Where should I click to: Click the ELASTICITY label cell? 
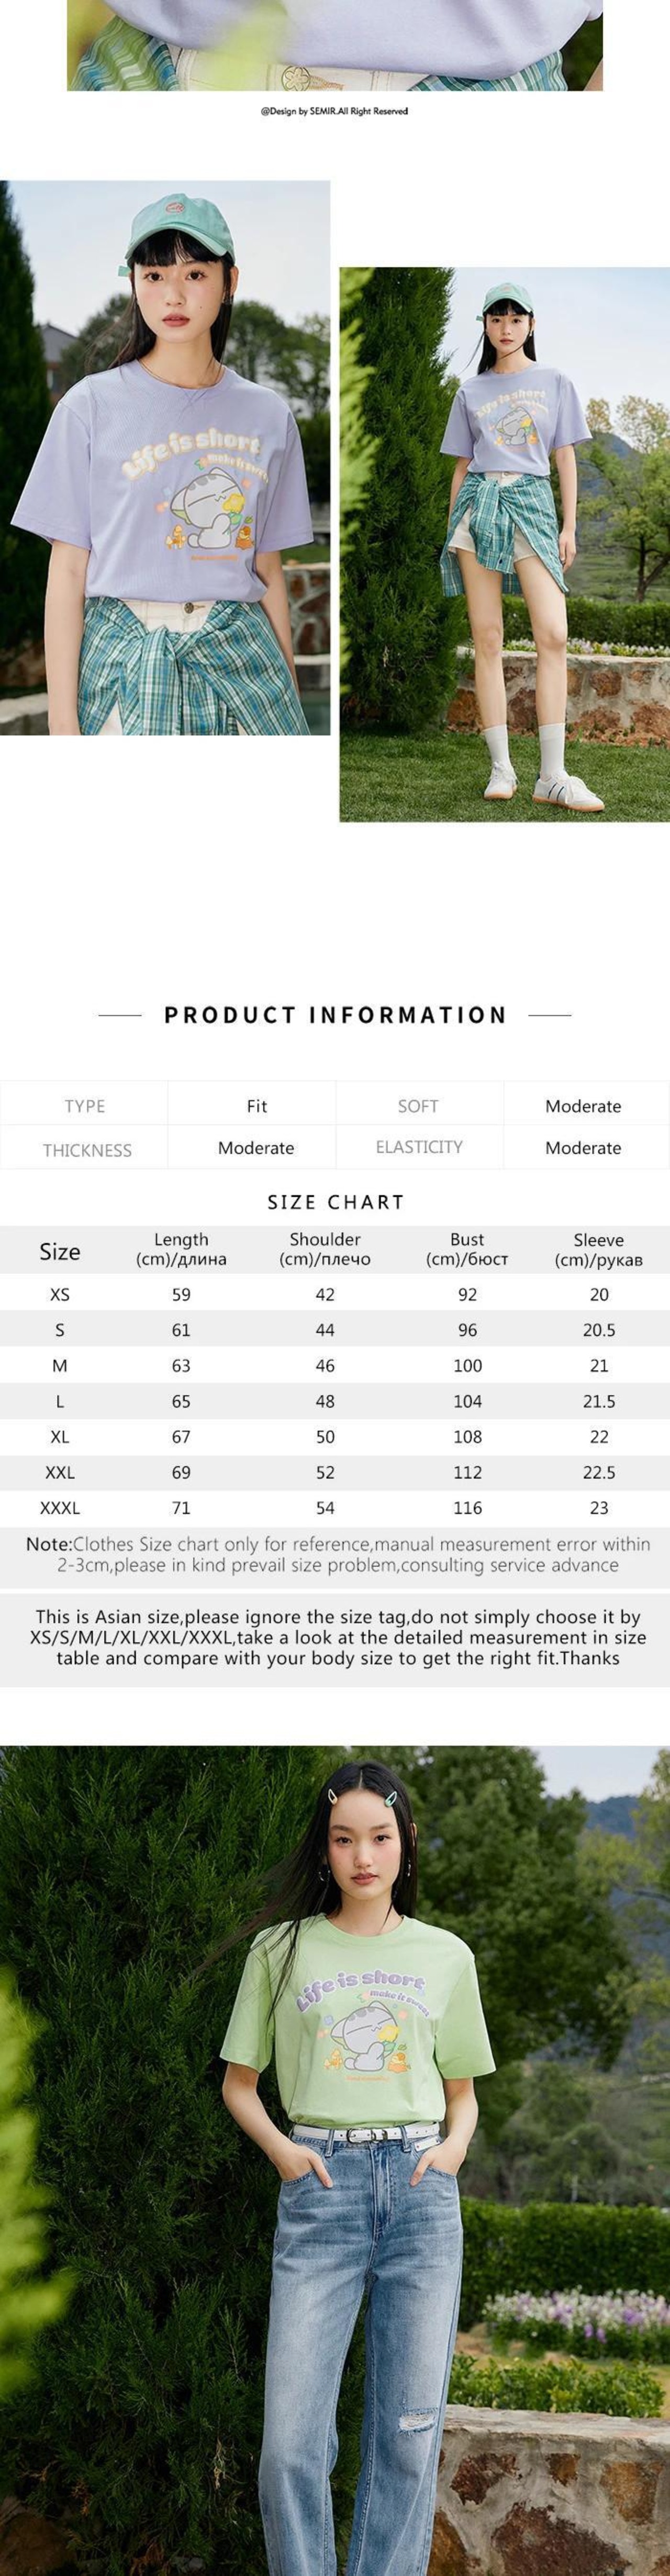[x=419, y=1147]
